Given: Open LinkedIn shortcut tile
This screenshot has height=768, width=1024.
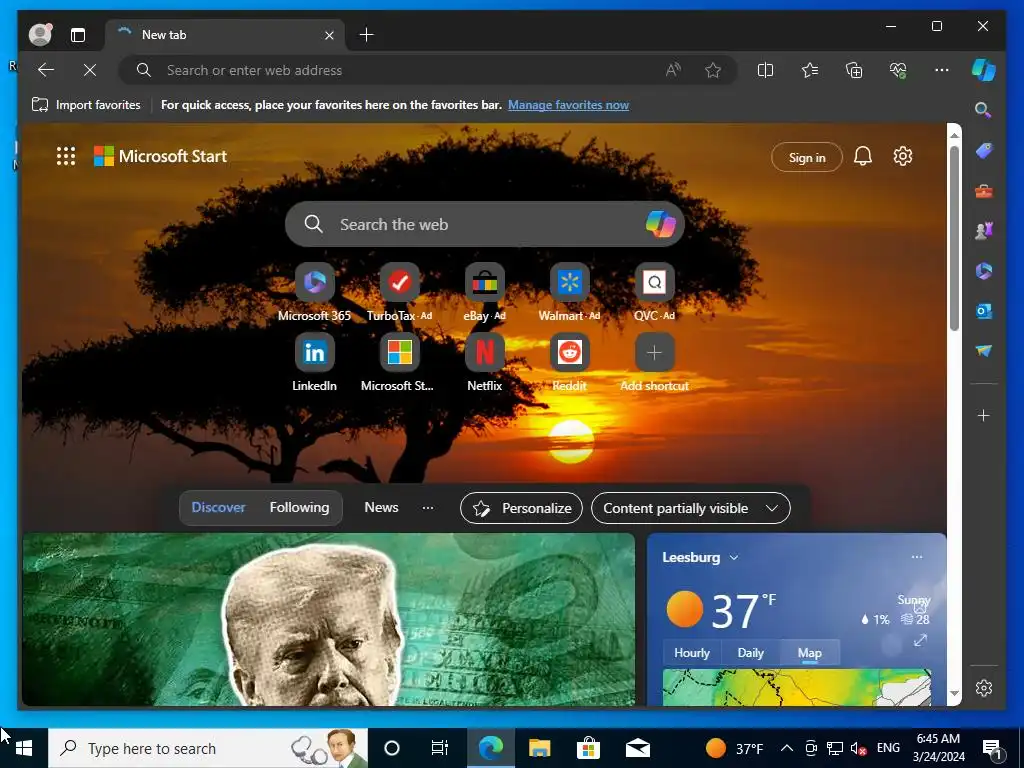Looking at the screenshot, I should tap(315, 352).
